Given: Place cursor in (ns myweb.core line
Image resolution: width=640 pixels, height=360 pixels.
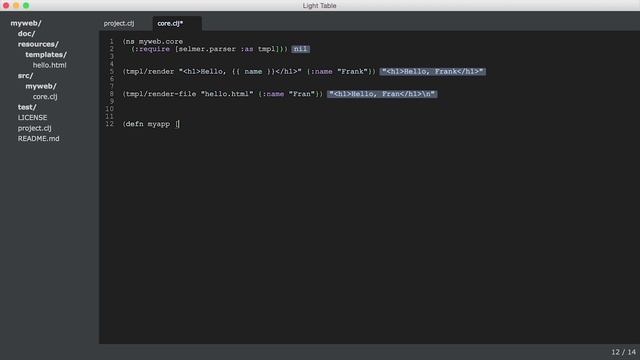Looking at the screenshot, I should point(153,42).
